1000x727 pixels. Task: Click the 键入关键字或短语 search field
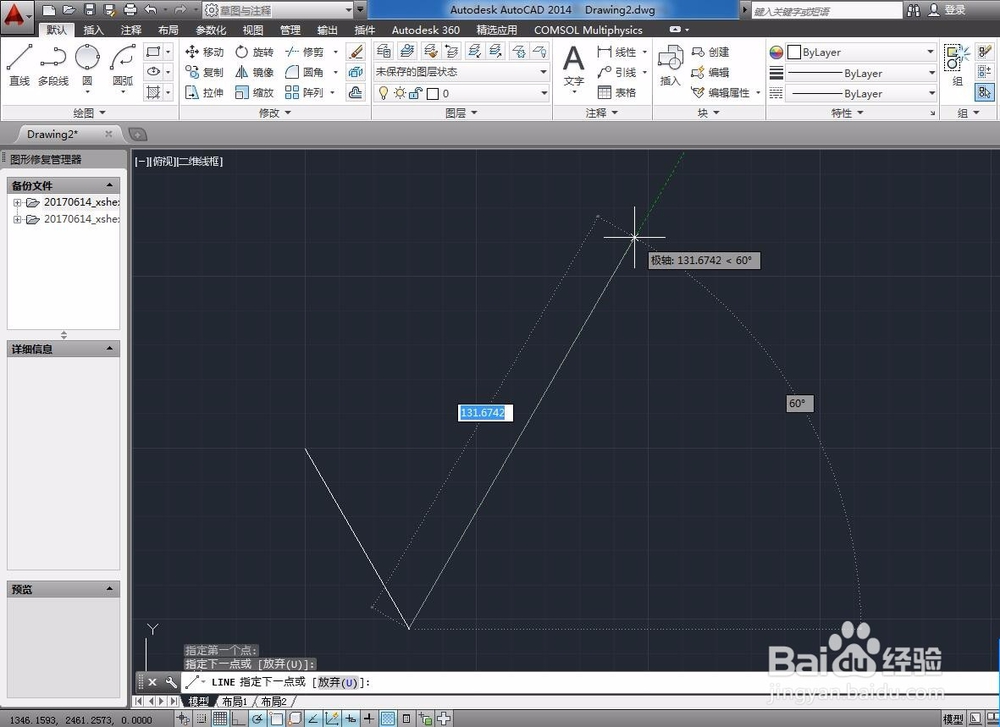tap(826, 10)
